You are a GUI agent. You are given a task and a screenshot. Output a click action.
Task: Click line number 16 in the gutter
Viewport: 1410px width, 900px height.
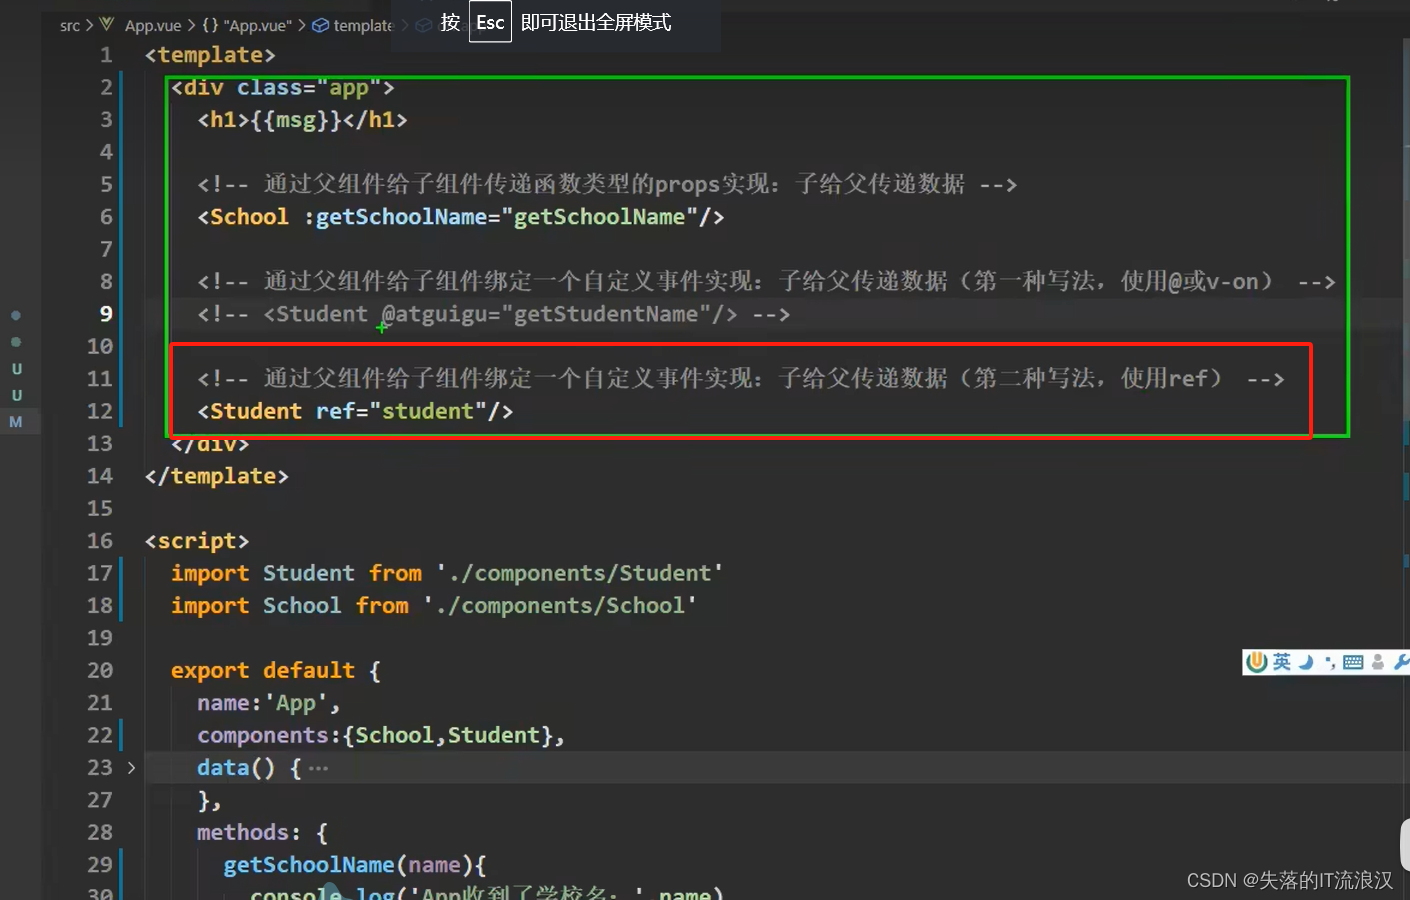pos(100,541)
